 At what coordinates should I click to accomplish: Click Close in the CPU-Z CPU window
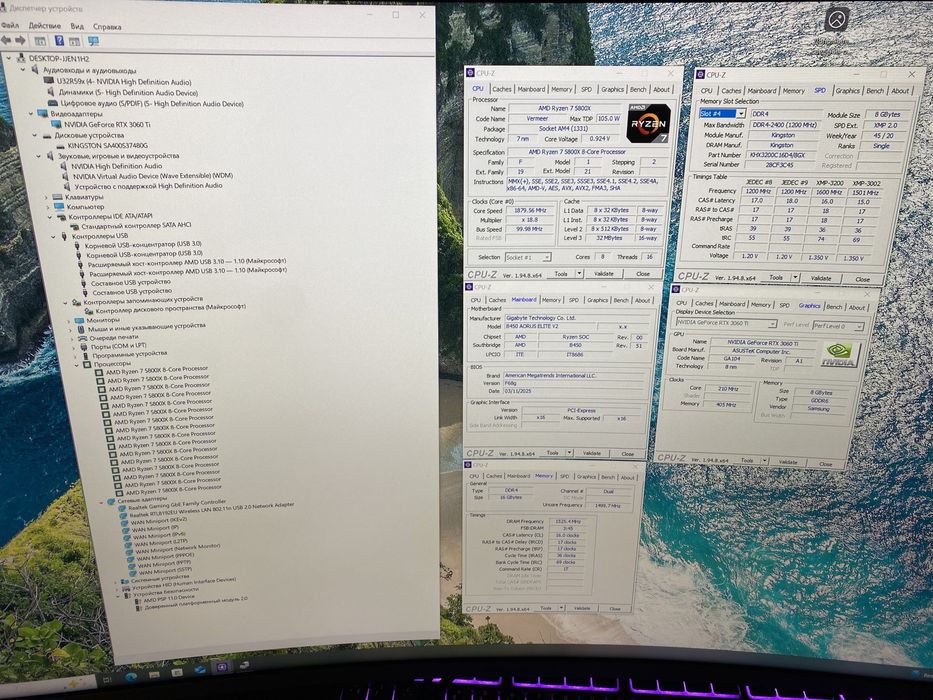coord(643,274)
